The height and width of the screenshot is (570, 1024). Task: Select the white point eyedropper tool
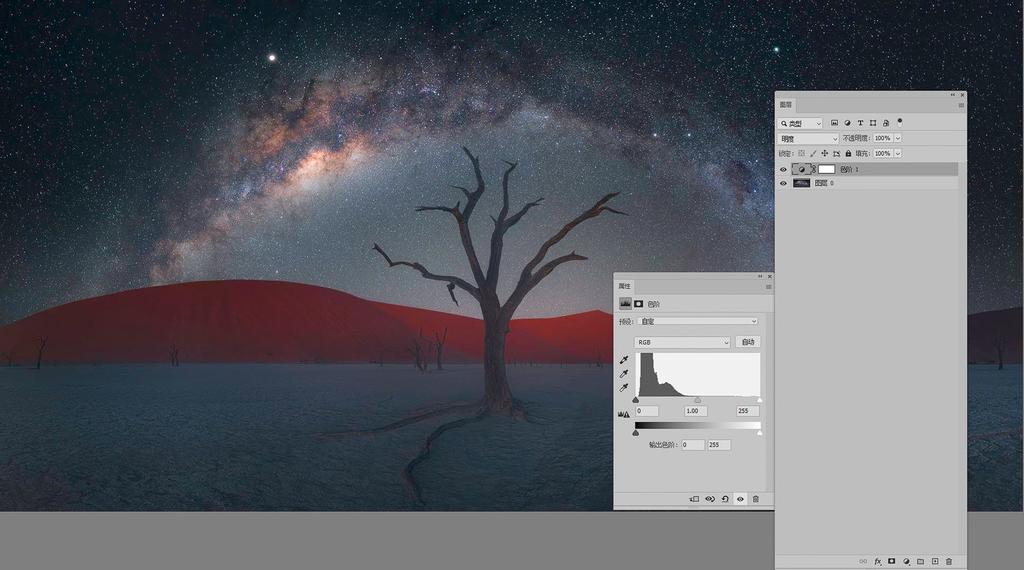coord(624,387)
